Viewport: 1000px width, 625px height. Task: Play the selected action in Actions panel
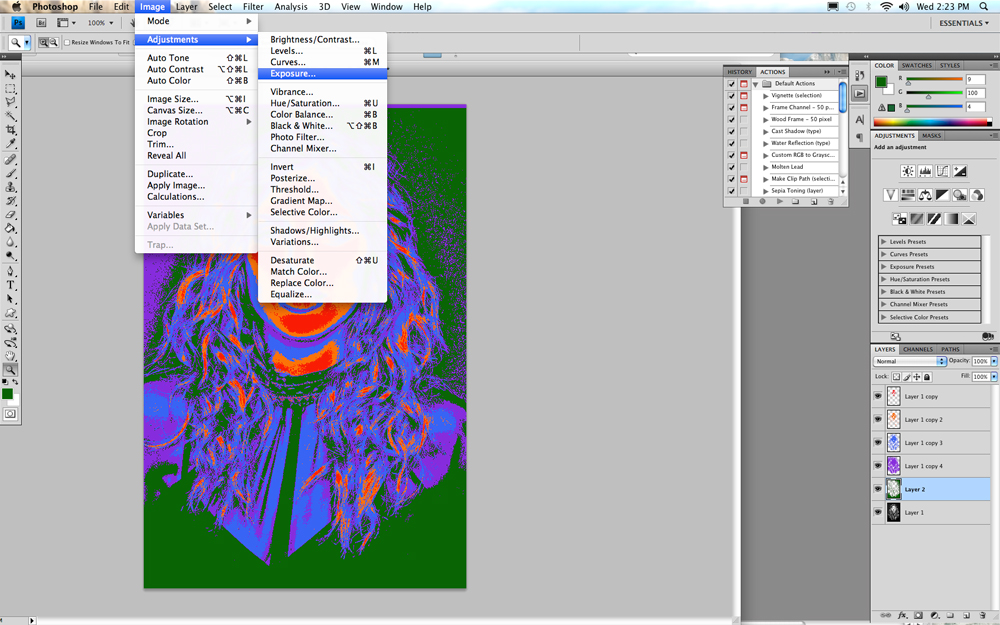coord(779,202)
